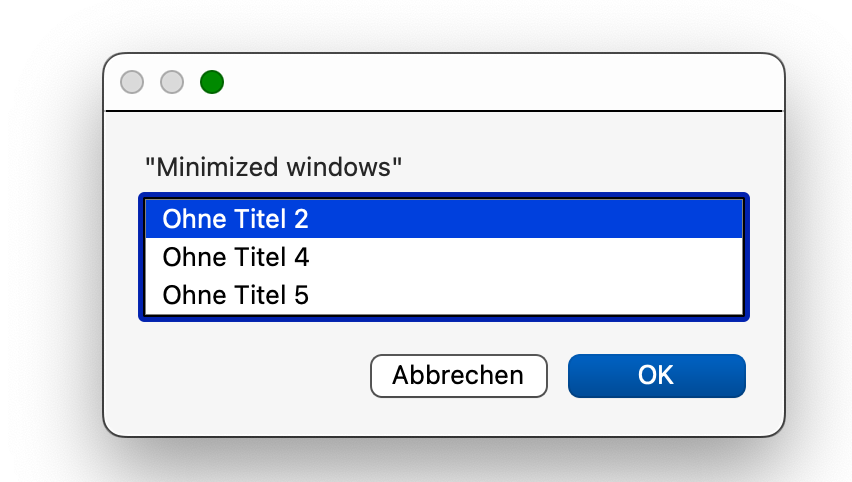Click the "Minimized windows" label text

click(273, 167)
